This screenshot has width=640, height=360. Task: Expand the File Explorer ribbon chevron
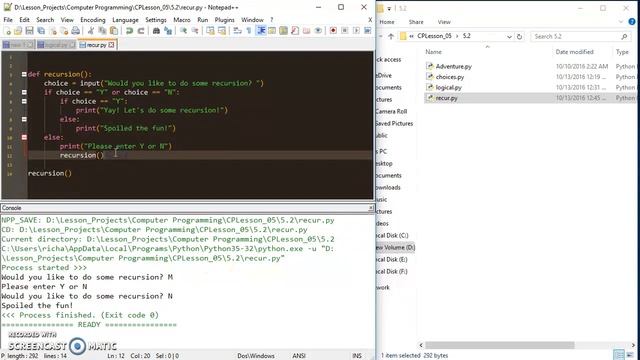click(621, 22)
